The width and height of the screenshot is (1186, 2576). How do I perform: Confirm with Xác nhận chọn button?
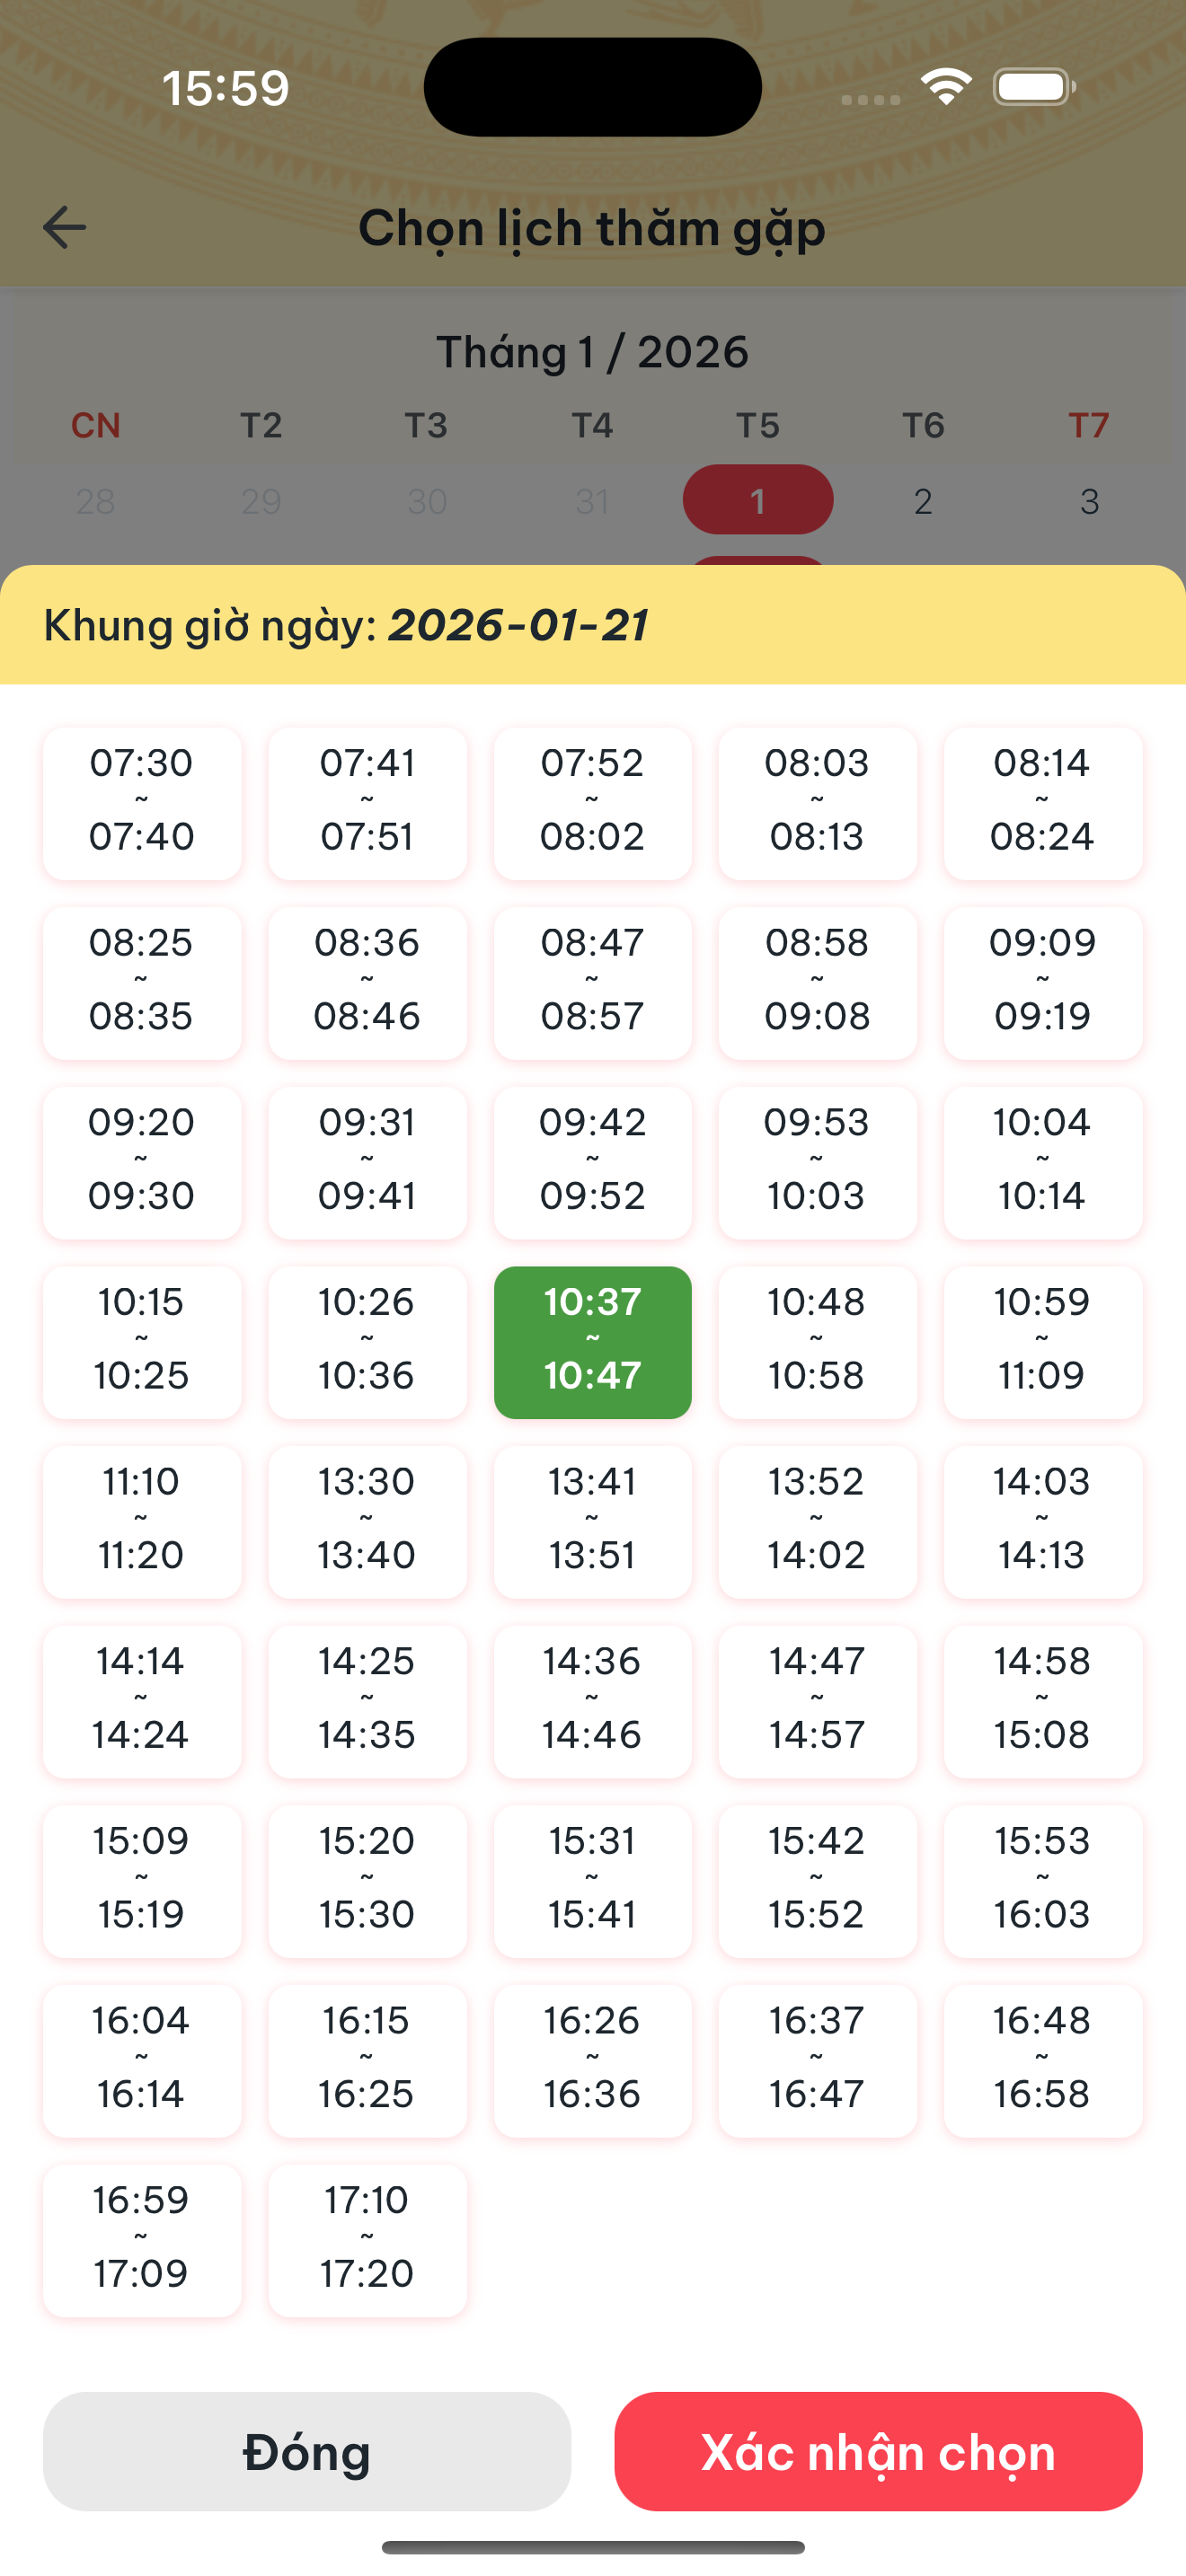coord(878,2451)
